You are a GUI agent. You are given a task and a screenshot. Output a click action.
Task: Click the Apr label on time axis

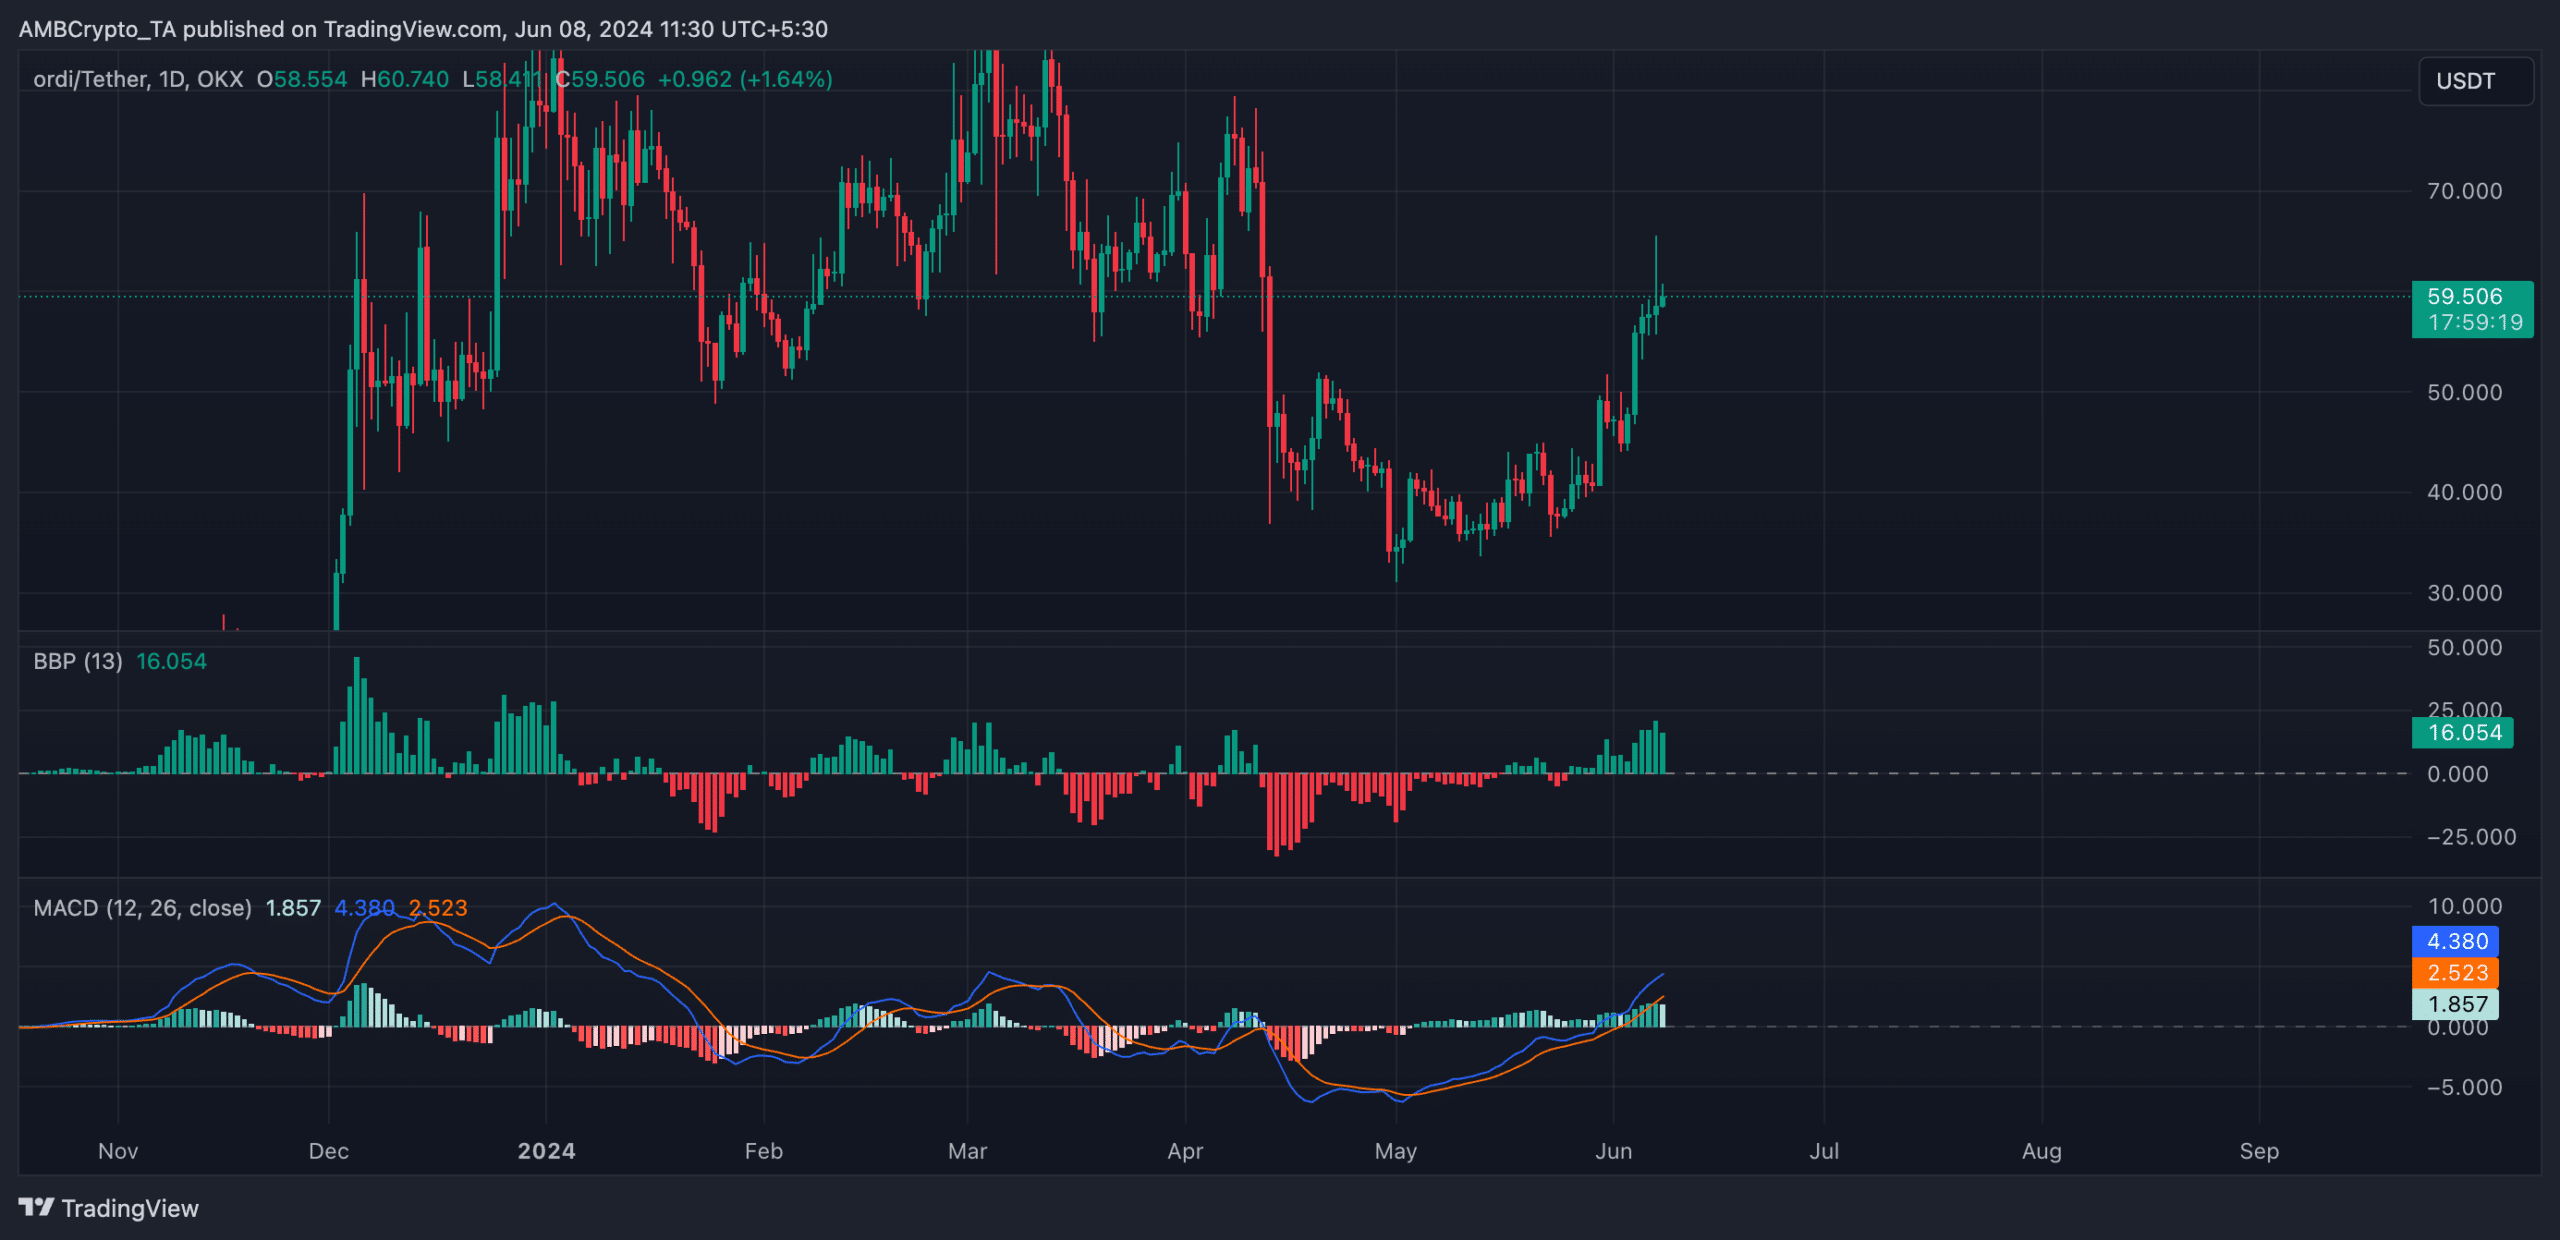(x=1185, y=1151)
